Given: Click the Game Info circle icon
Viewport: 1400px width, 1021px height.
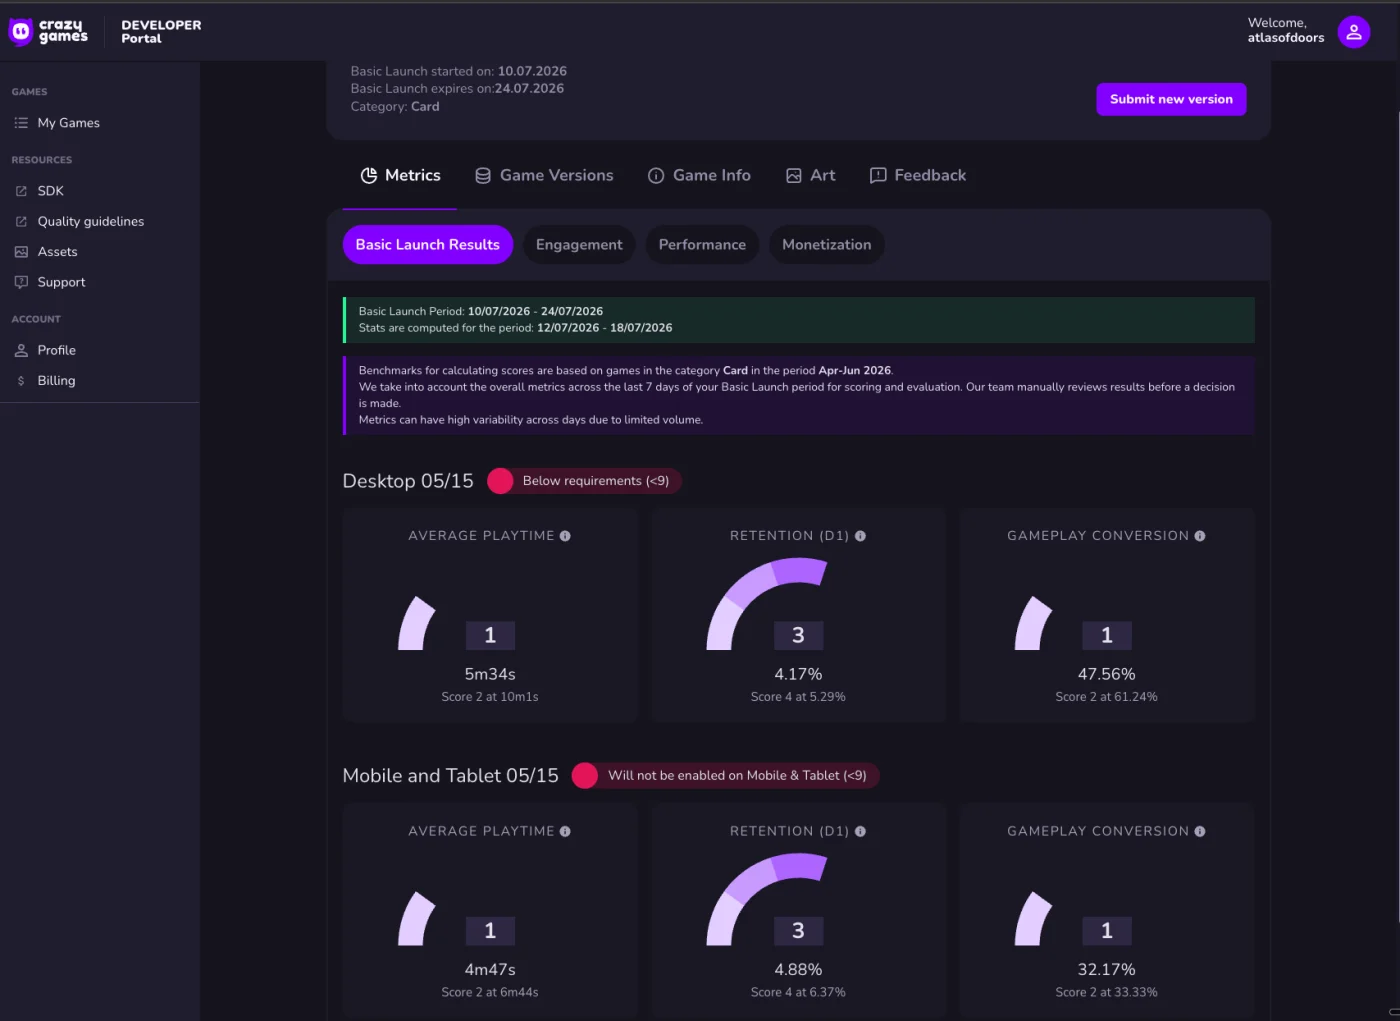Looking at the screenshot, I should 656,176.
